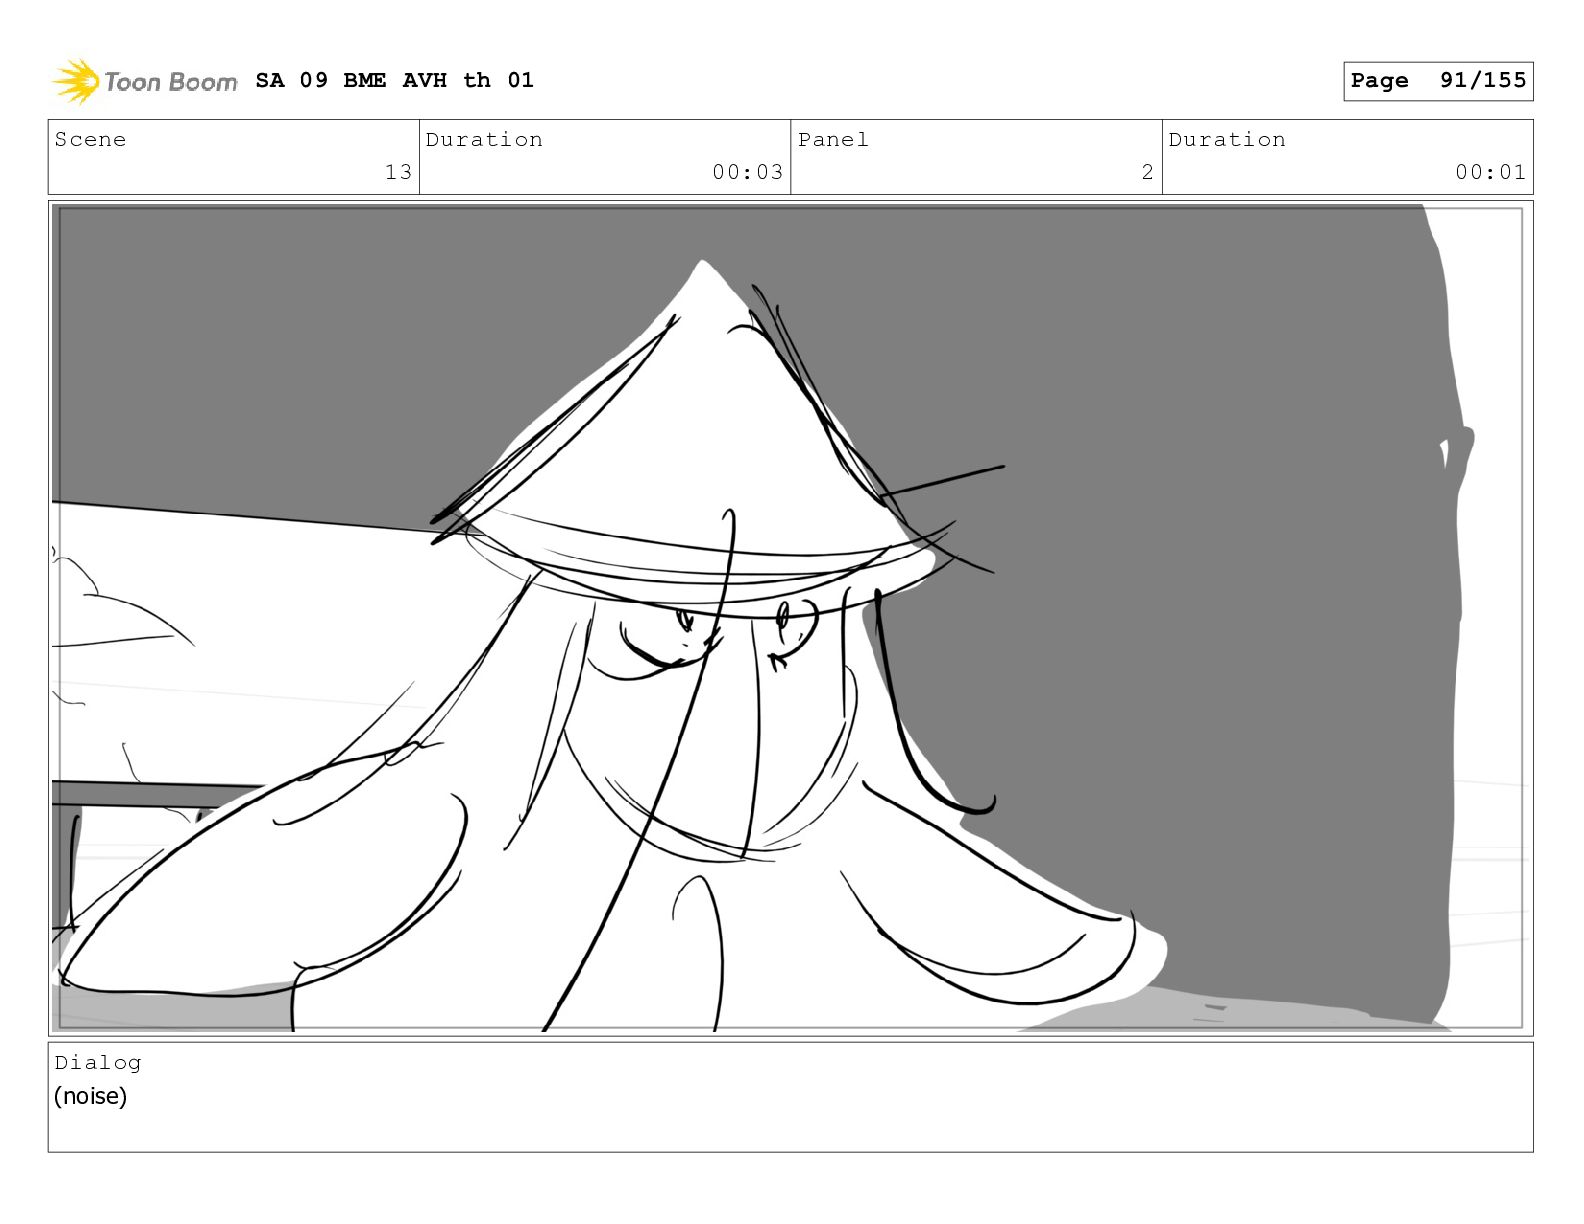This screenshot has height=1224, width=1584.
Task: Select the dialog text '(noise)'
Action: click(91, 1096)
